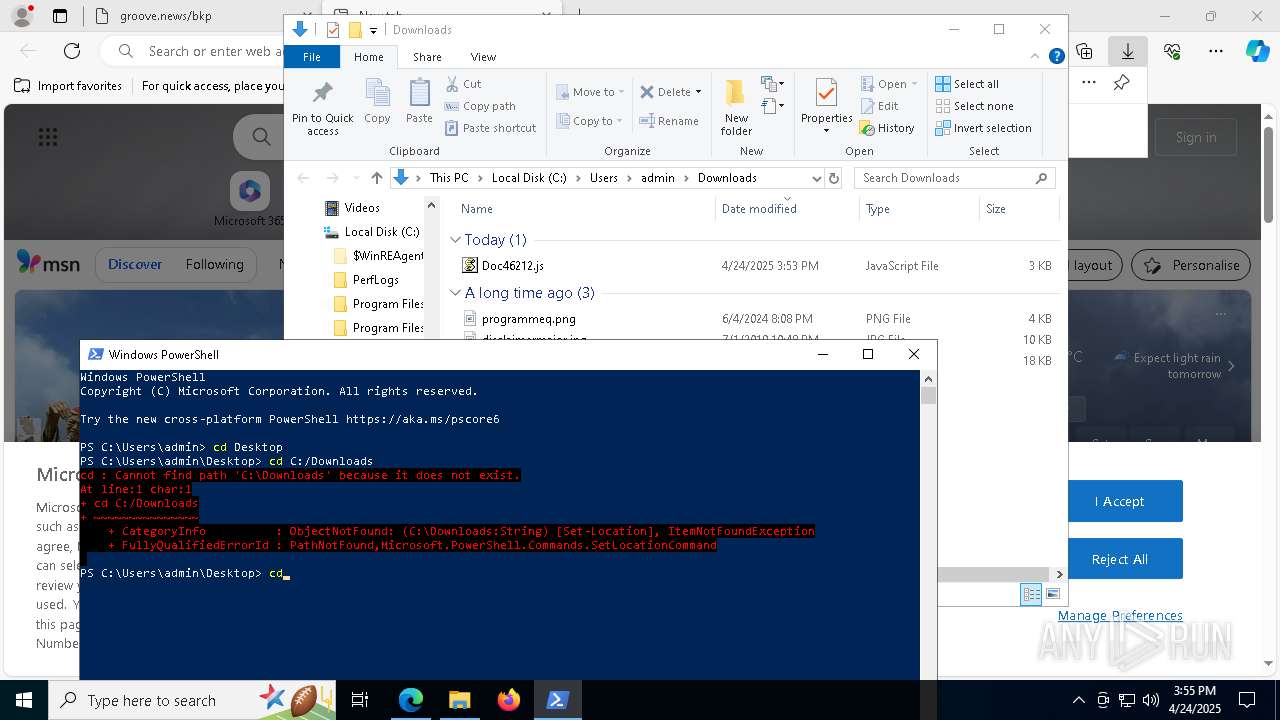Viewport: 1280px width, 720px height.
Task: Collapse the A long time ago (3) group
Action: click(455, 293)
